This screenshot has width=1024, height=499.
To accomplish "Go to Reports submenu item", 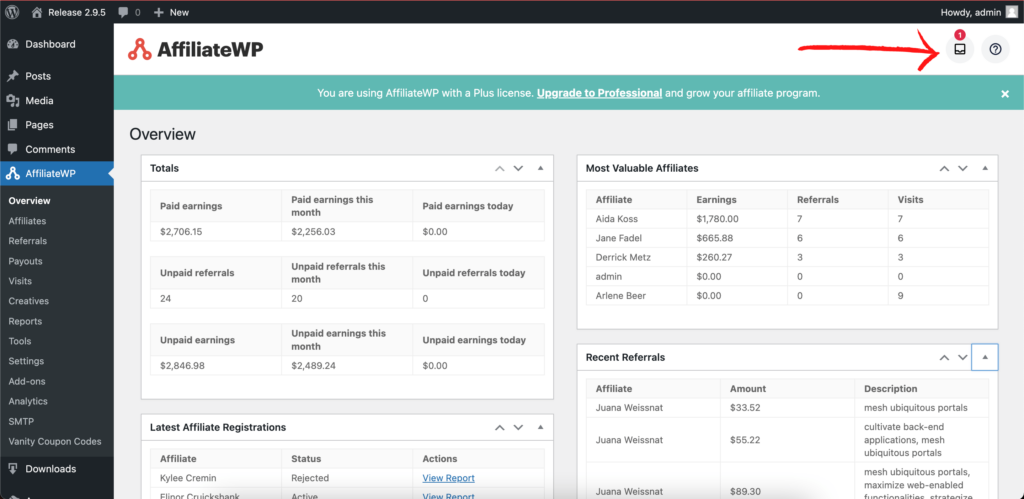I will pyautogui.click(x=25, y=321).
